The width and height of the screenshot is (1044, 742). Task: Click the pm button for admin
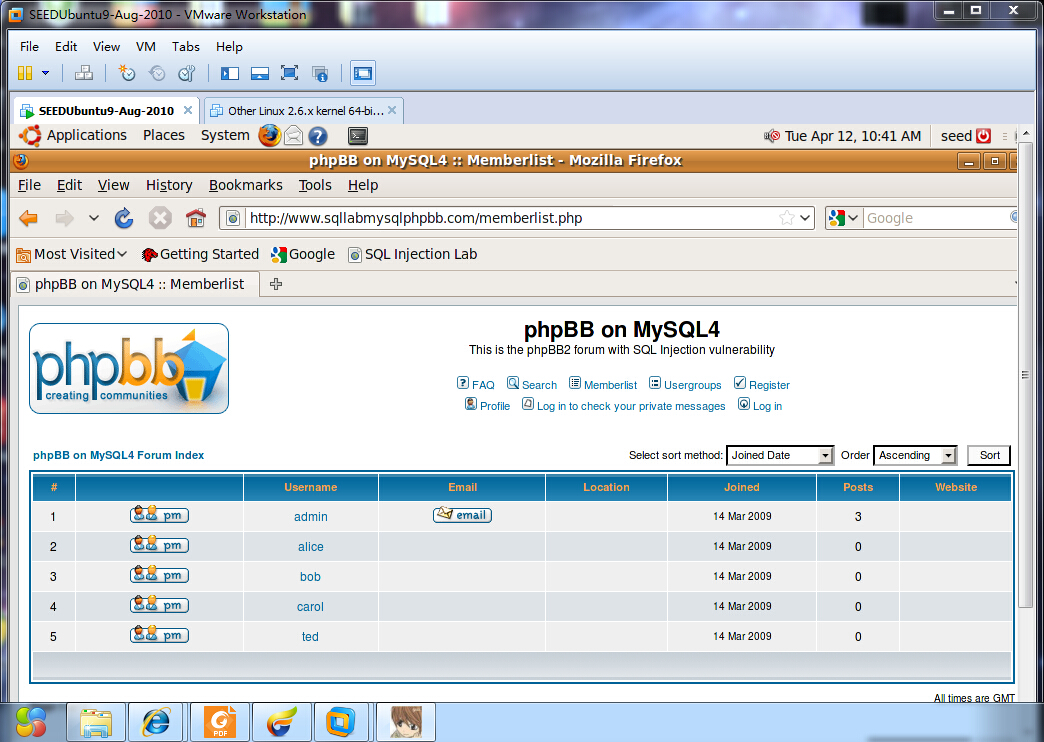[159, 515]
